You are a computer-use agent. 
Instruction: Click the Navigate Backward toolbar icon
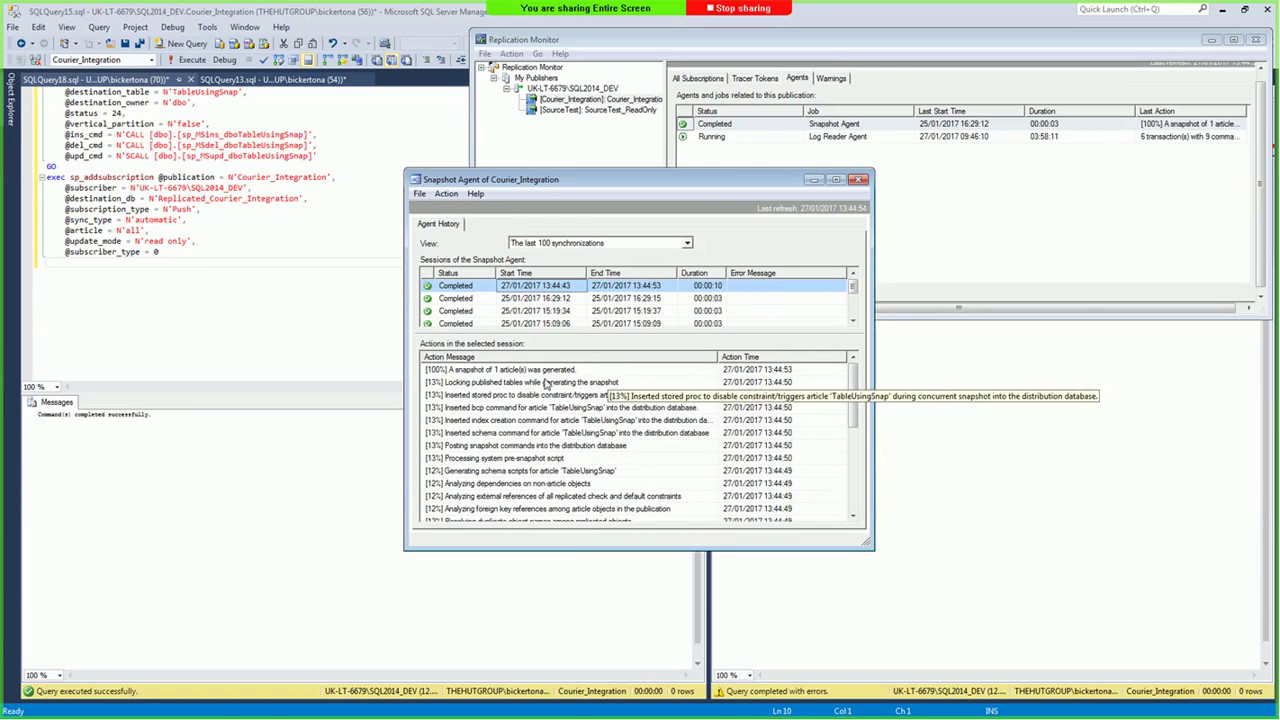pos(21,43)
